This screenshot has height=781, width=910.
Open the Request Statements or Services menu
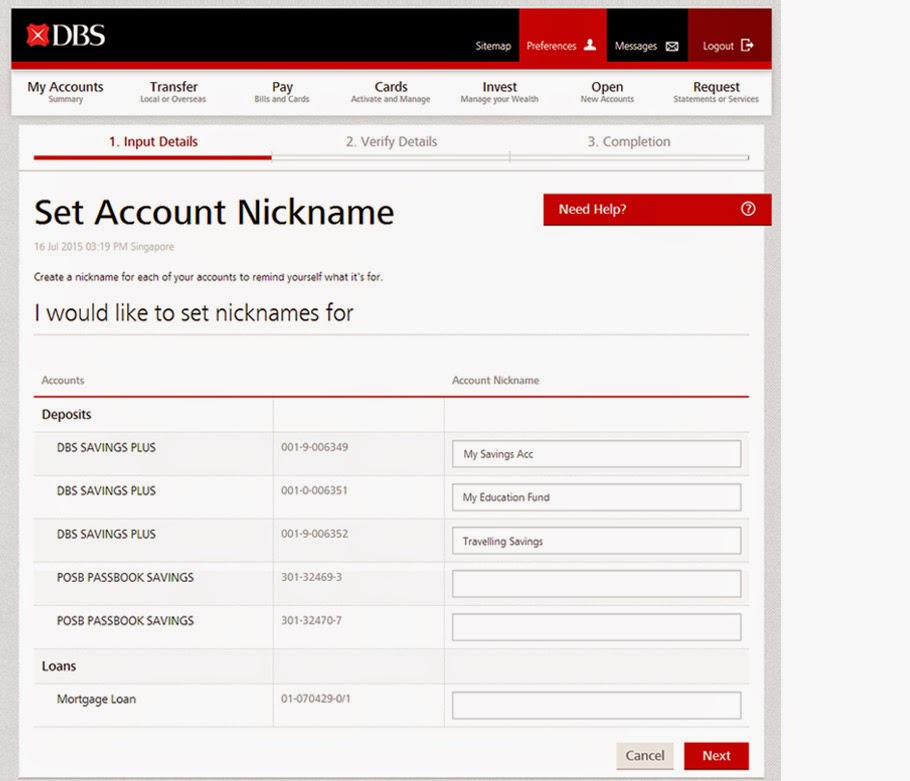(716, 92)
